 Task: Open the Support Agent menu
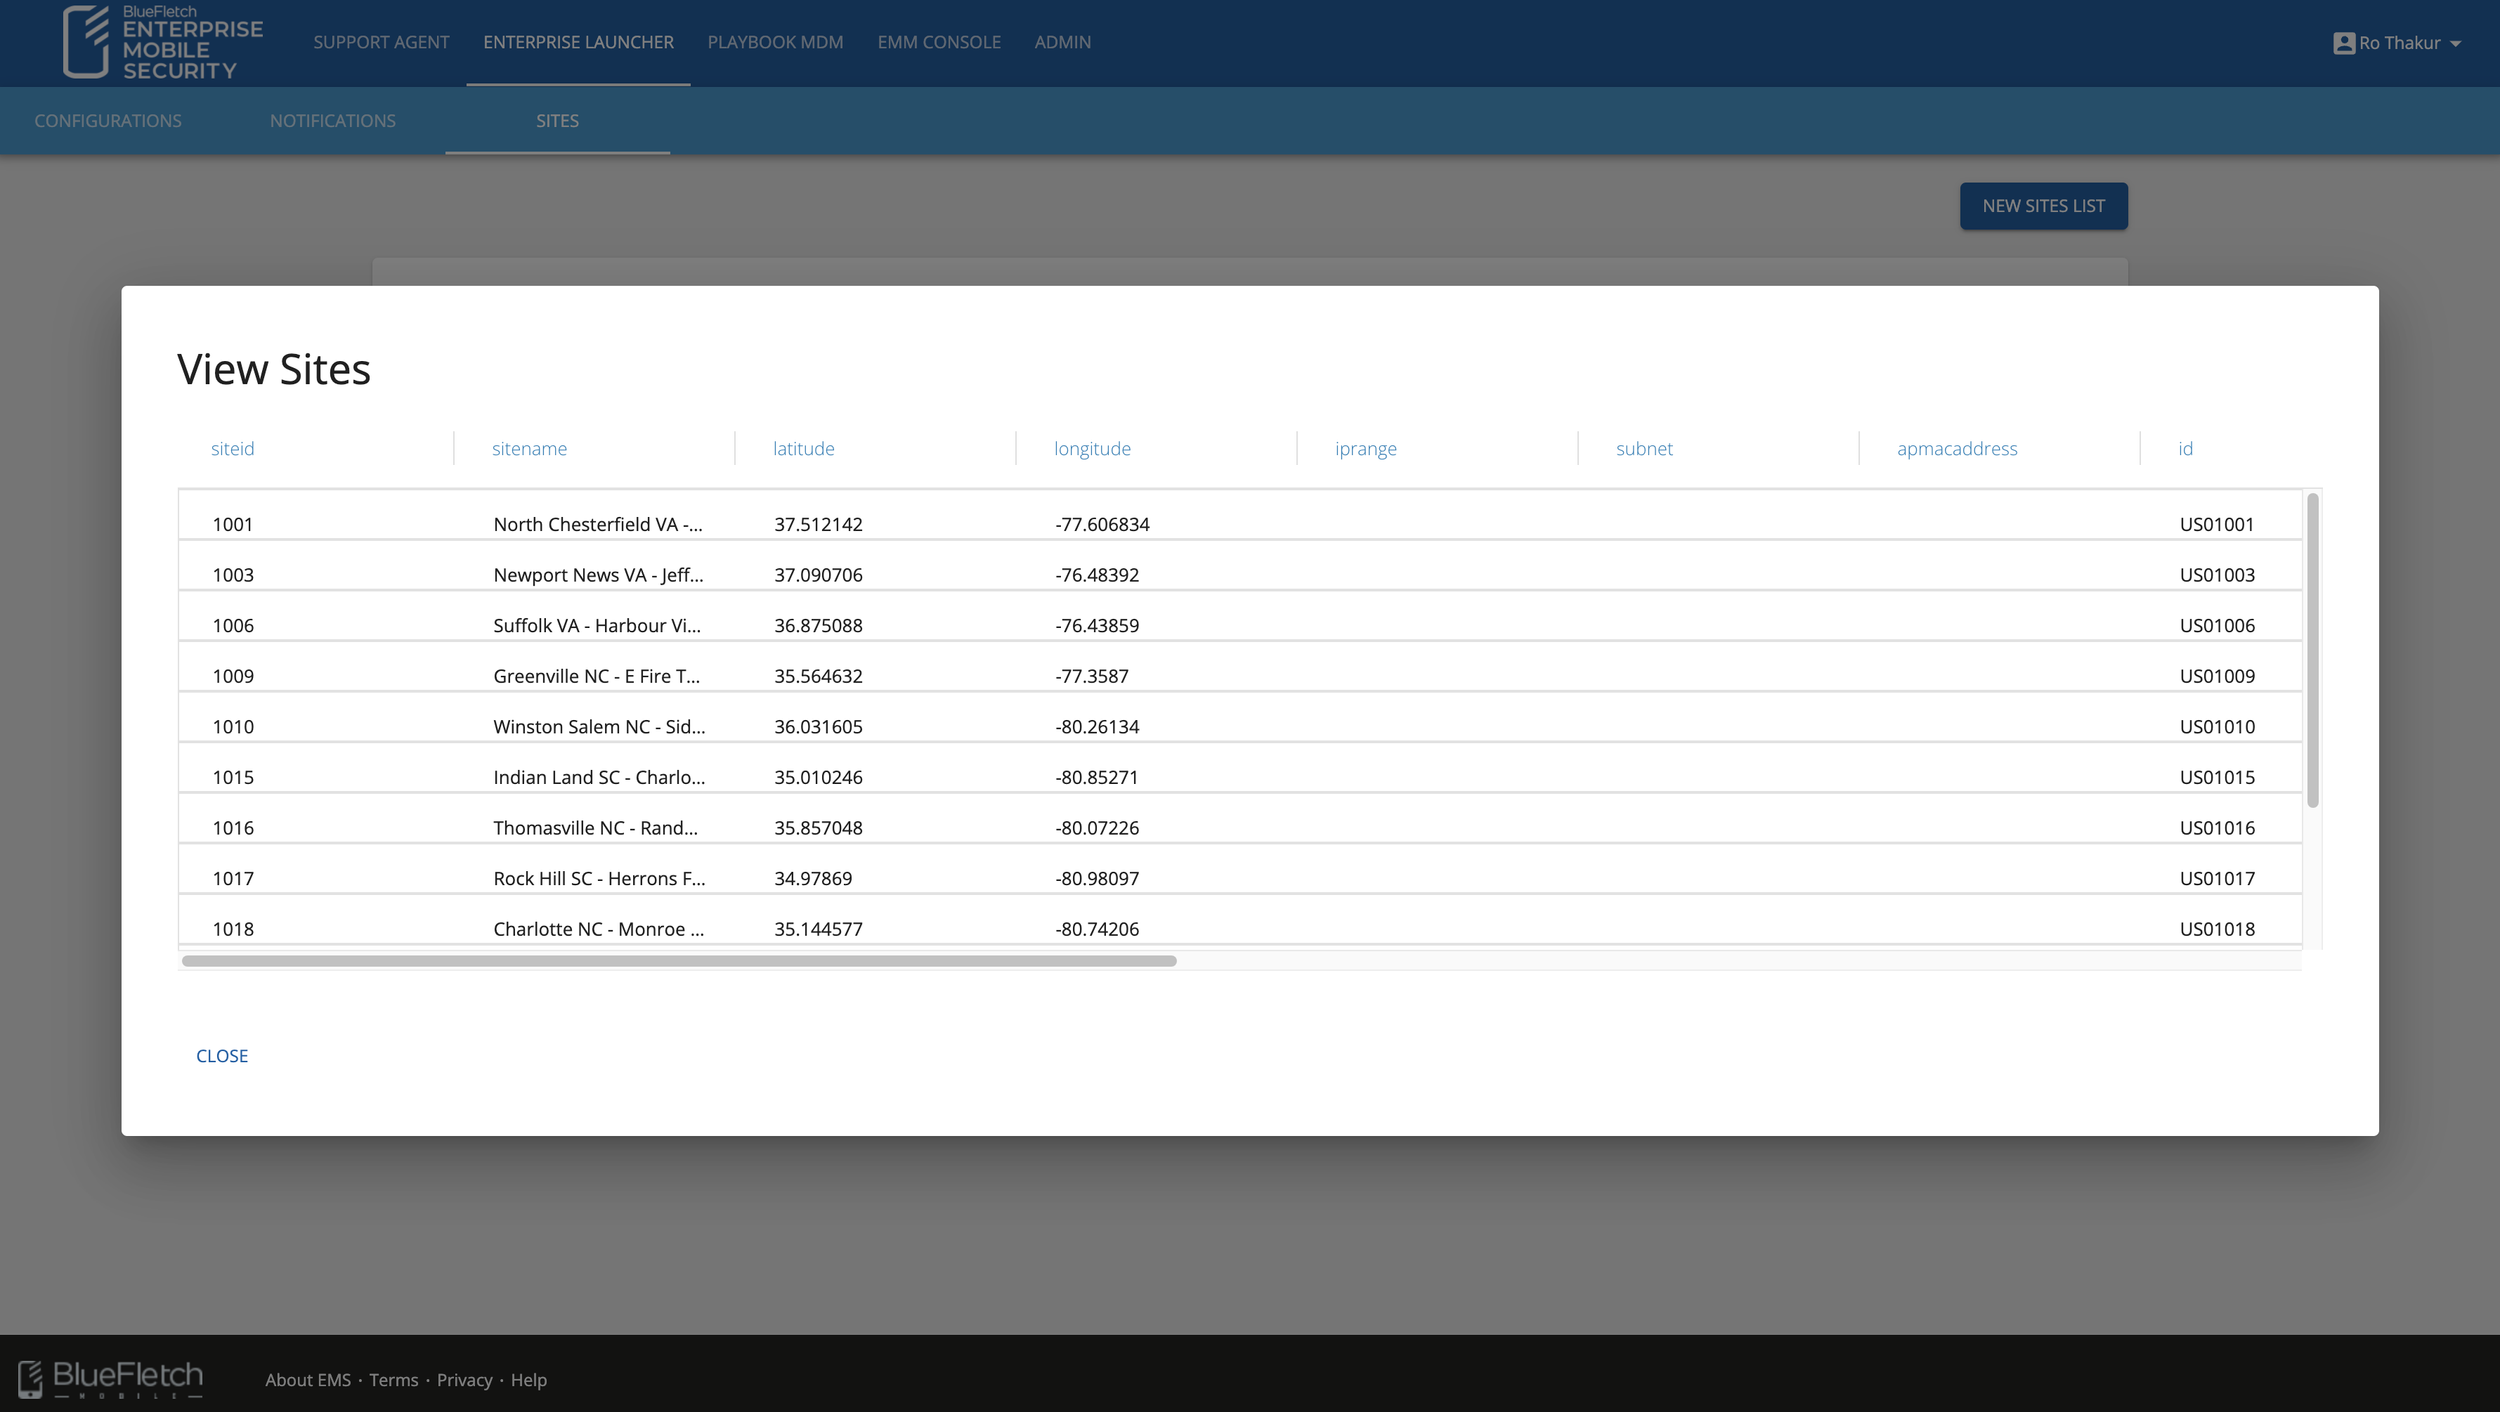(381, 42)
